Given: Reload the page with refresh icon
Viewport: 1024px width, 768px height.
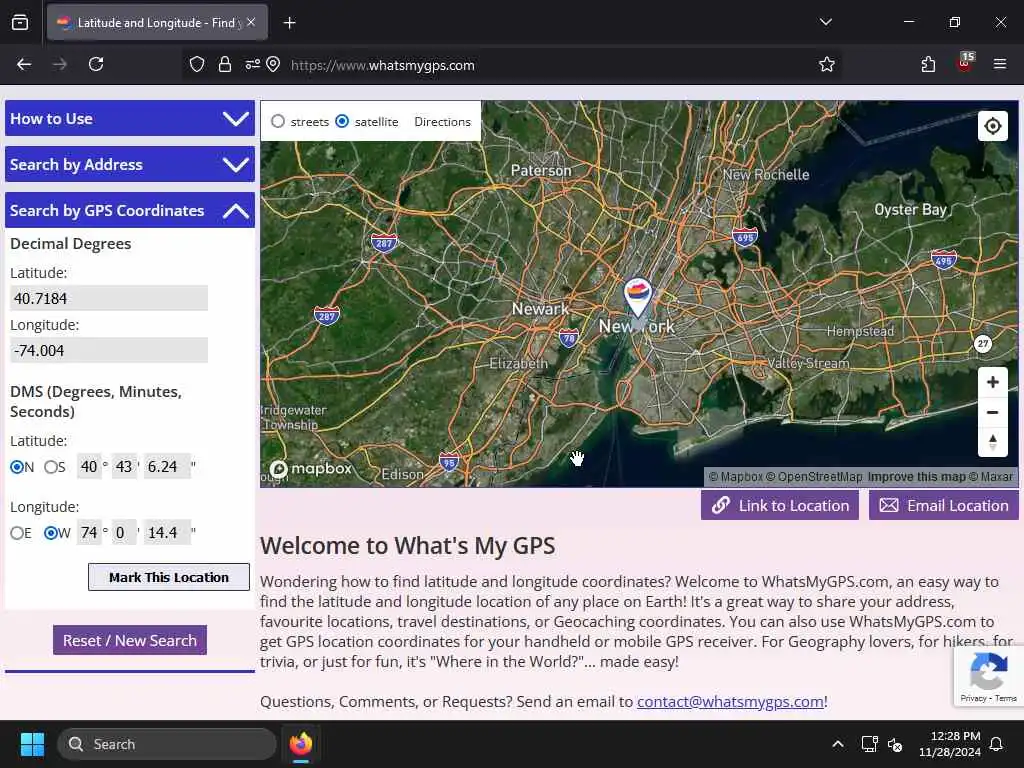Looking at the screenshot, I should (x=96, y=64).
